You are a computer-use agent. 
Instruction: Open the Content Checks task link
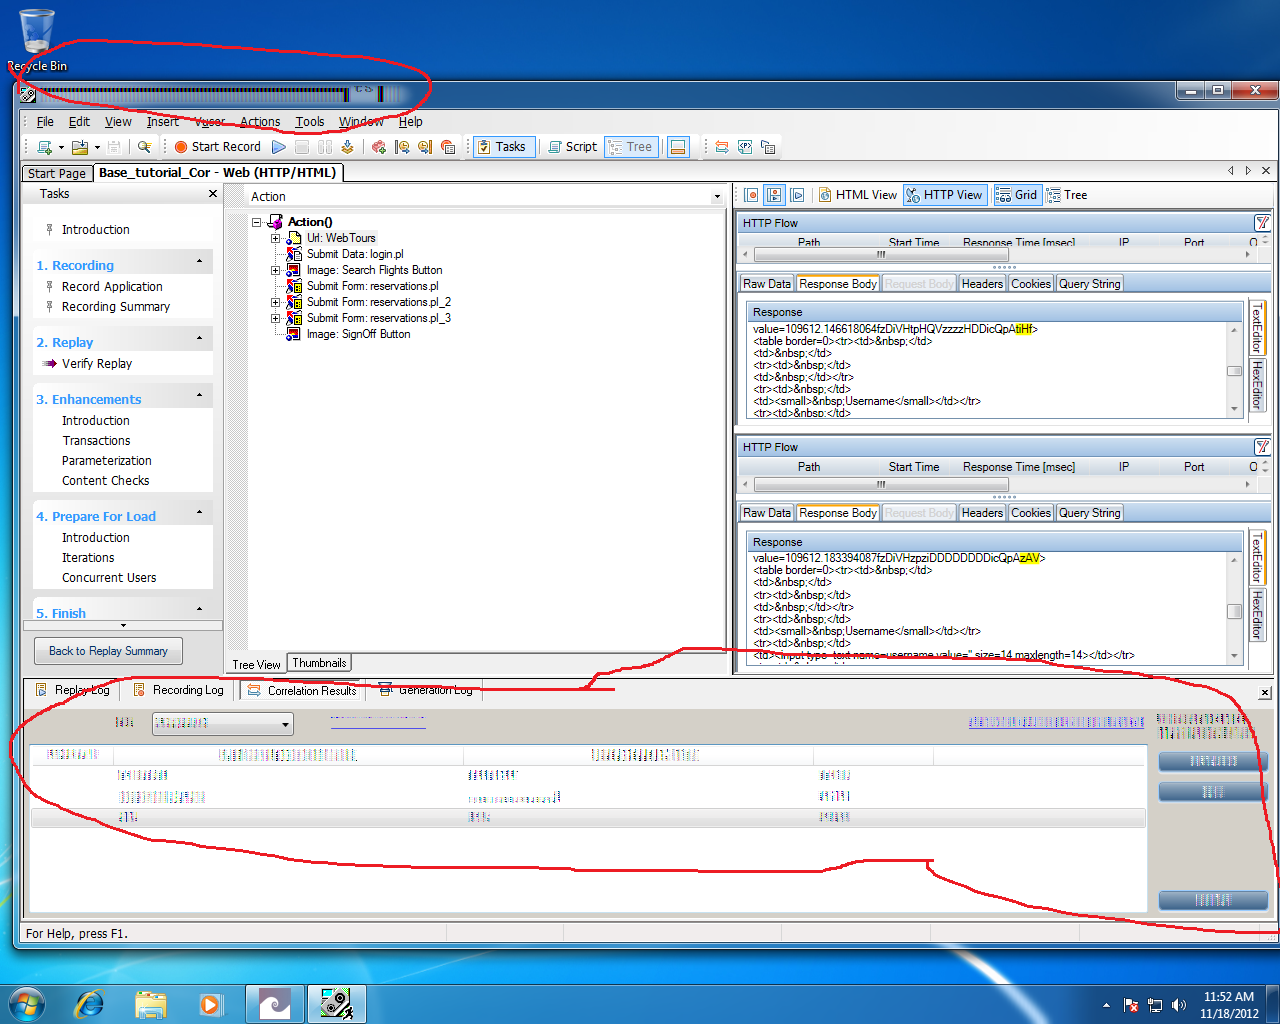click(x=105, y=481)
